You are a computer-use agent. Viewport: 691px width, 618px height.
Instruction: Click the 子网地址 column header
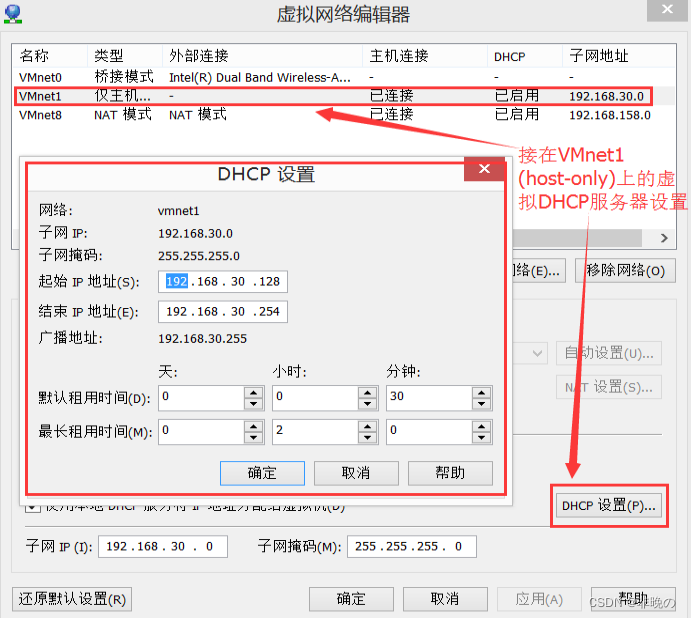click(x=619, y=56)
